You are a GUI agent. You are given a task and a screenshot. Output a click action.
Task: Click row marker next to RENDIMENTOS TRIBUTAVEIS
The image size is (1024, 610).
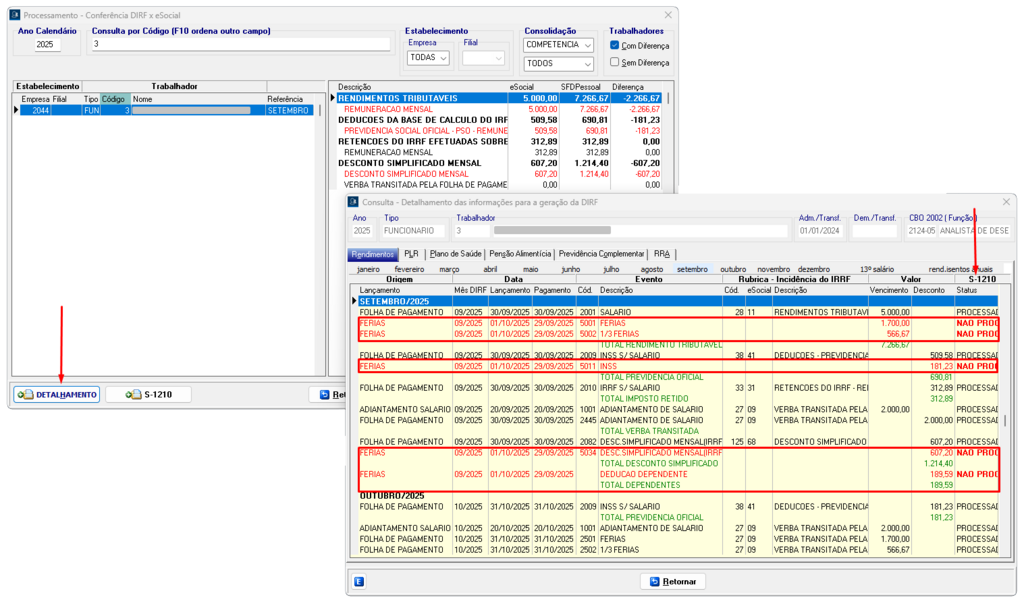[x=333, y=98]
